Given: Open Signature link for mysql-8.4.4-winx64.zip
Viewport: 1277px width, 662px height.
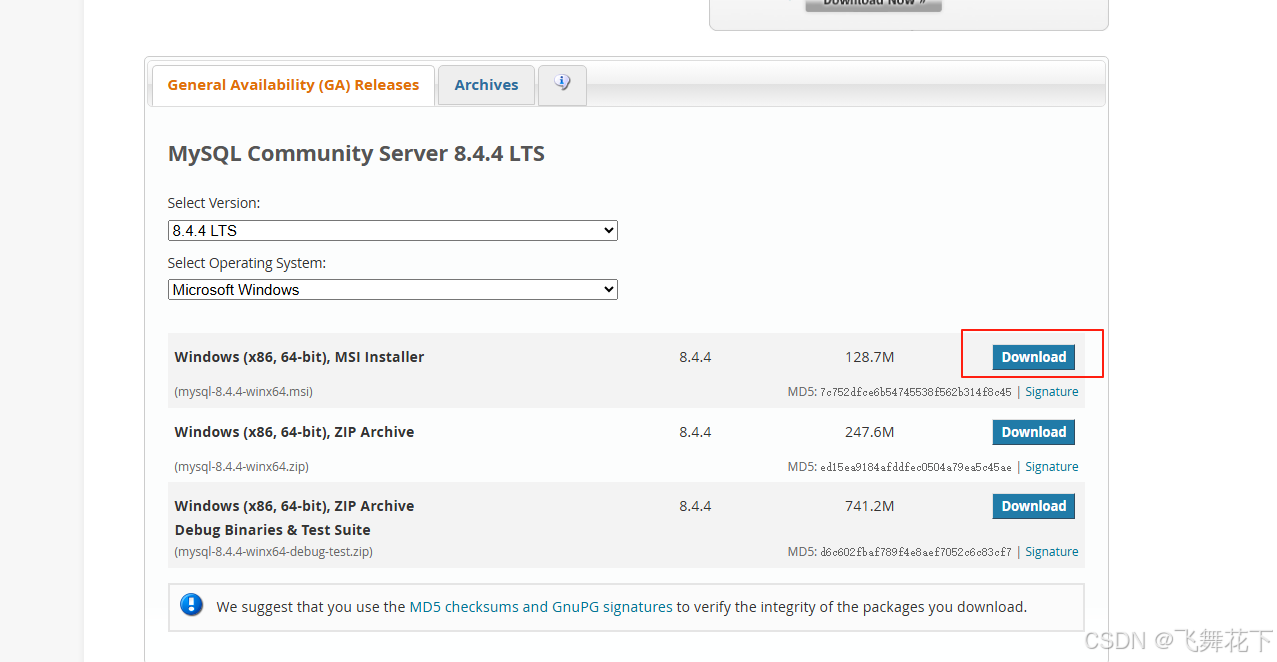Looking at the screenshot, I should pyautogui.click(x=1051, y=467).
